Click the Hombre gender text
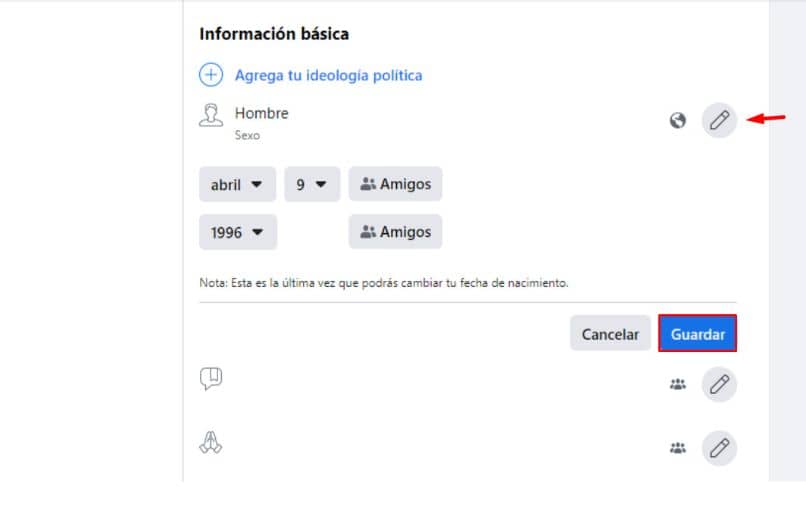The width and height of the screenshot is (806, 508). point(261,113)
